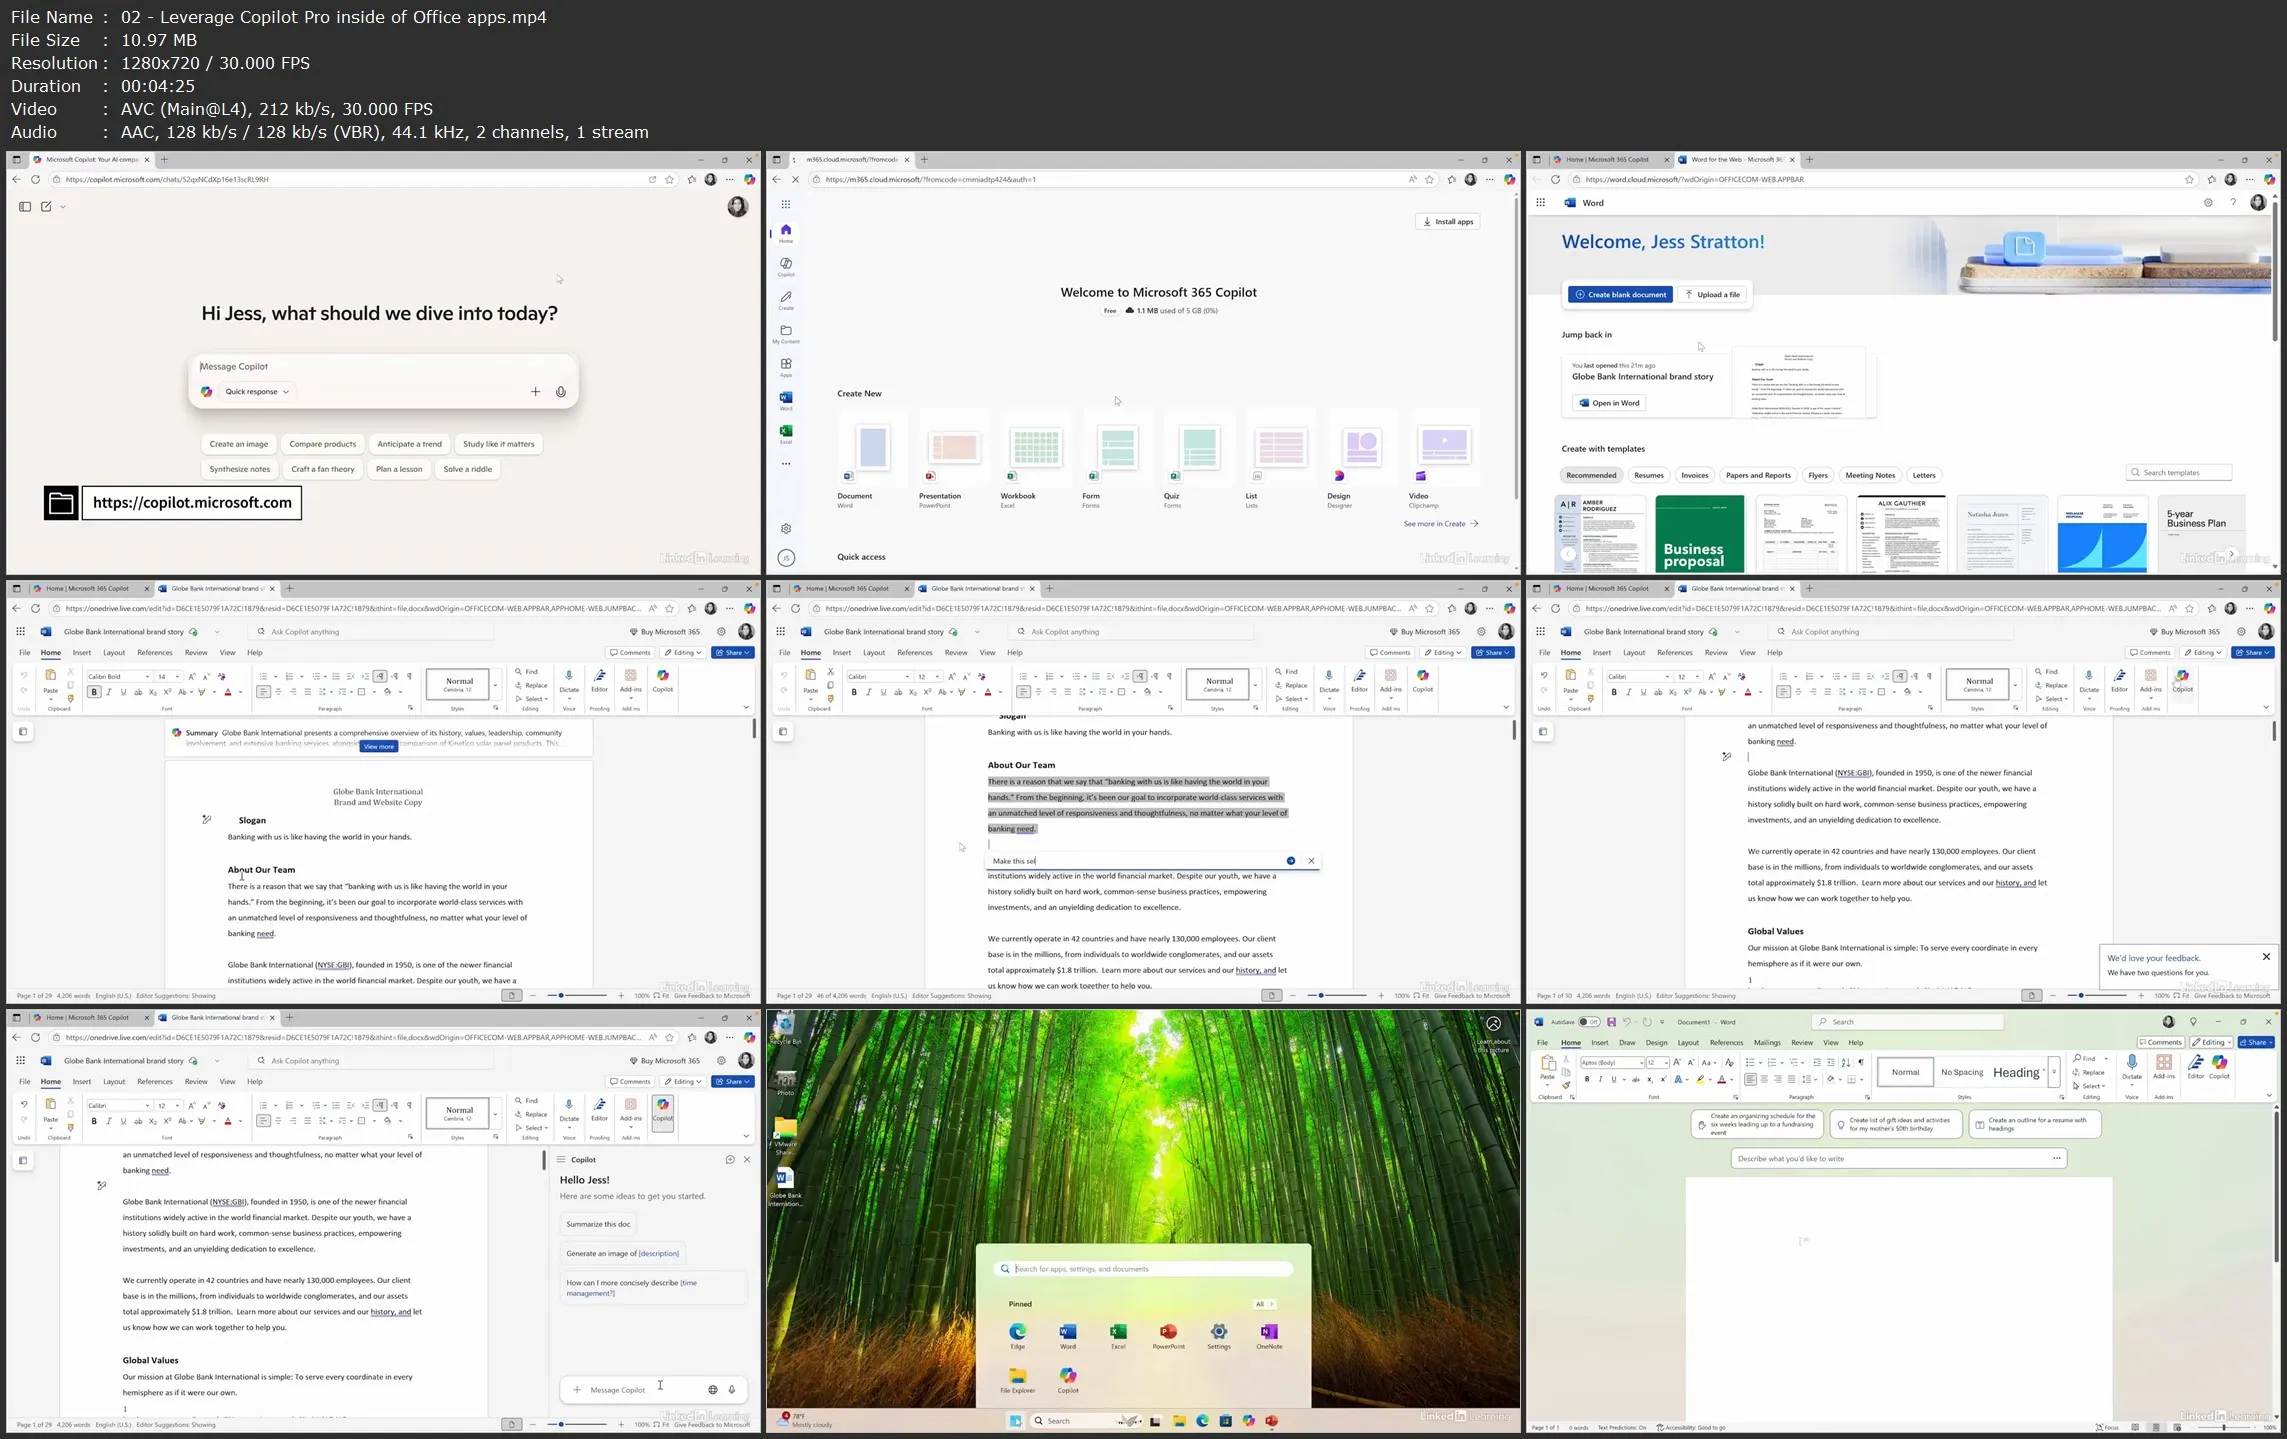Click the Format Painter in Document1 Word ribbon
This screenshot has height=1439, width=2287.
coord(1566,1085)
